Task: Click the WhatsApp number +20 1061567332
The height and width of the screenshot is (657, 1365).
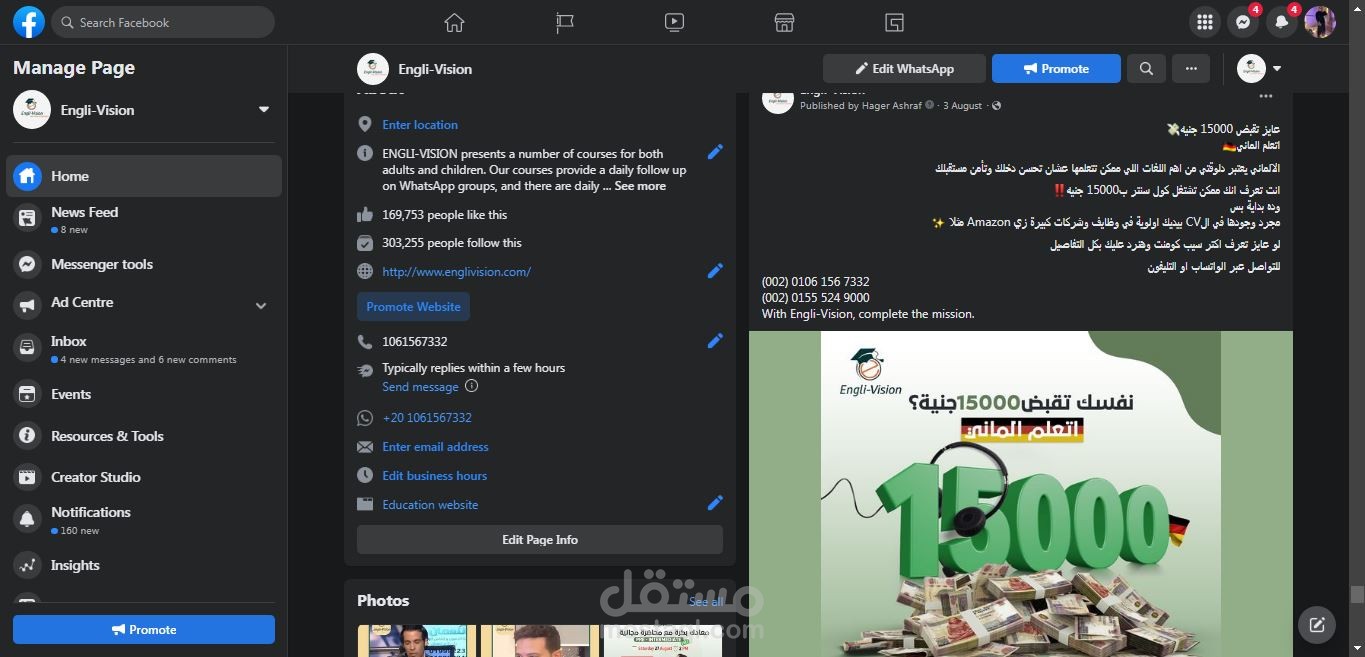Action: (x=427, y=418)
